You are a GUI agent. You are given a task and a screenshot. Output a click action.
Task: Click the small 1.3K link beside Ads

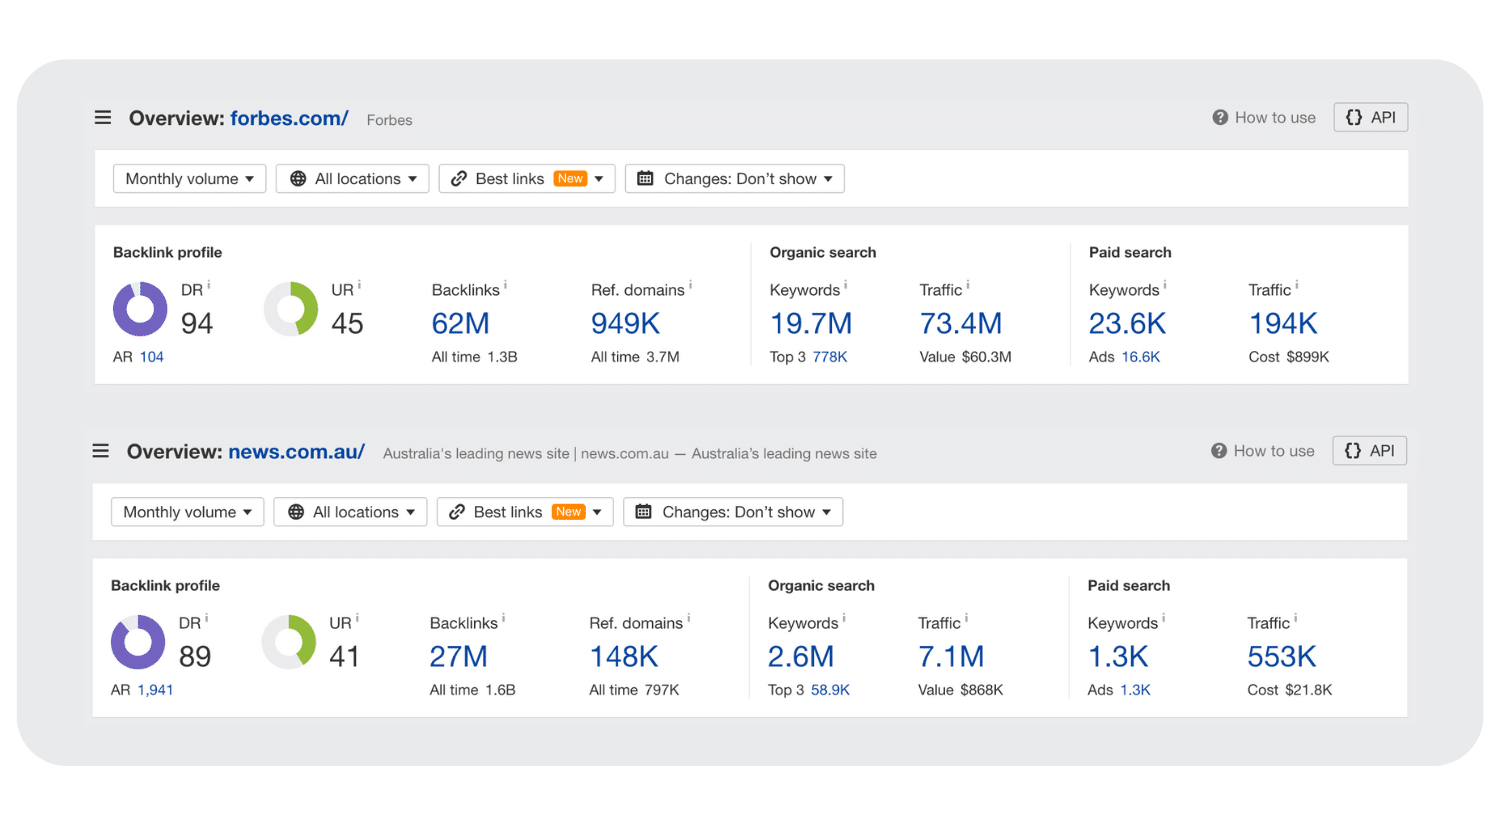pyautogui.click(x=1136, y=690)
